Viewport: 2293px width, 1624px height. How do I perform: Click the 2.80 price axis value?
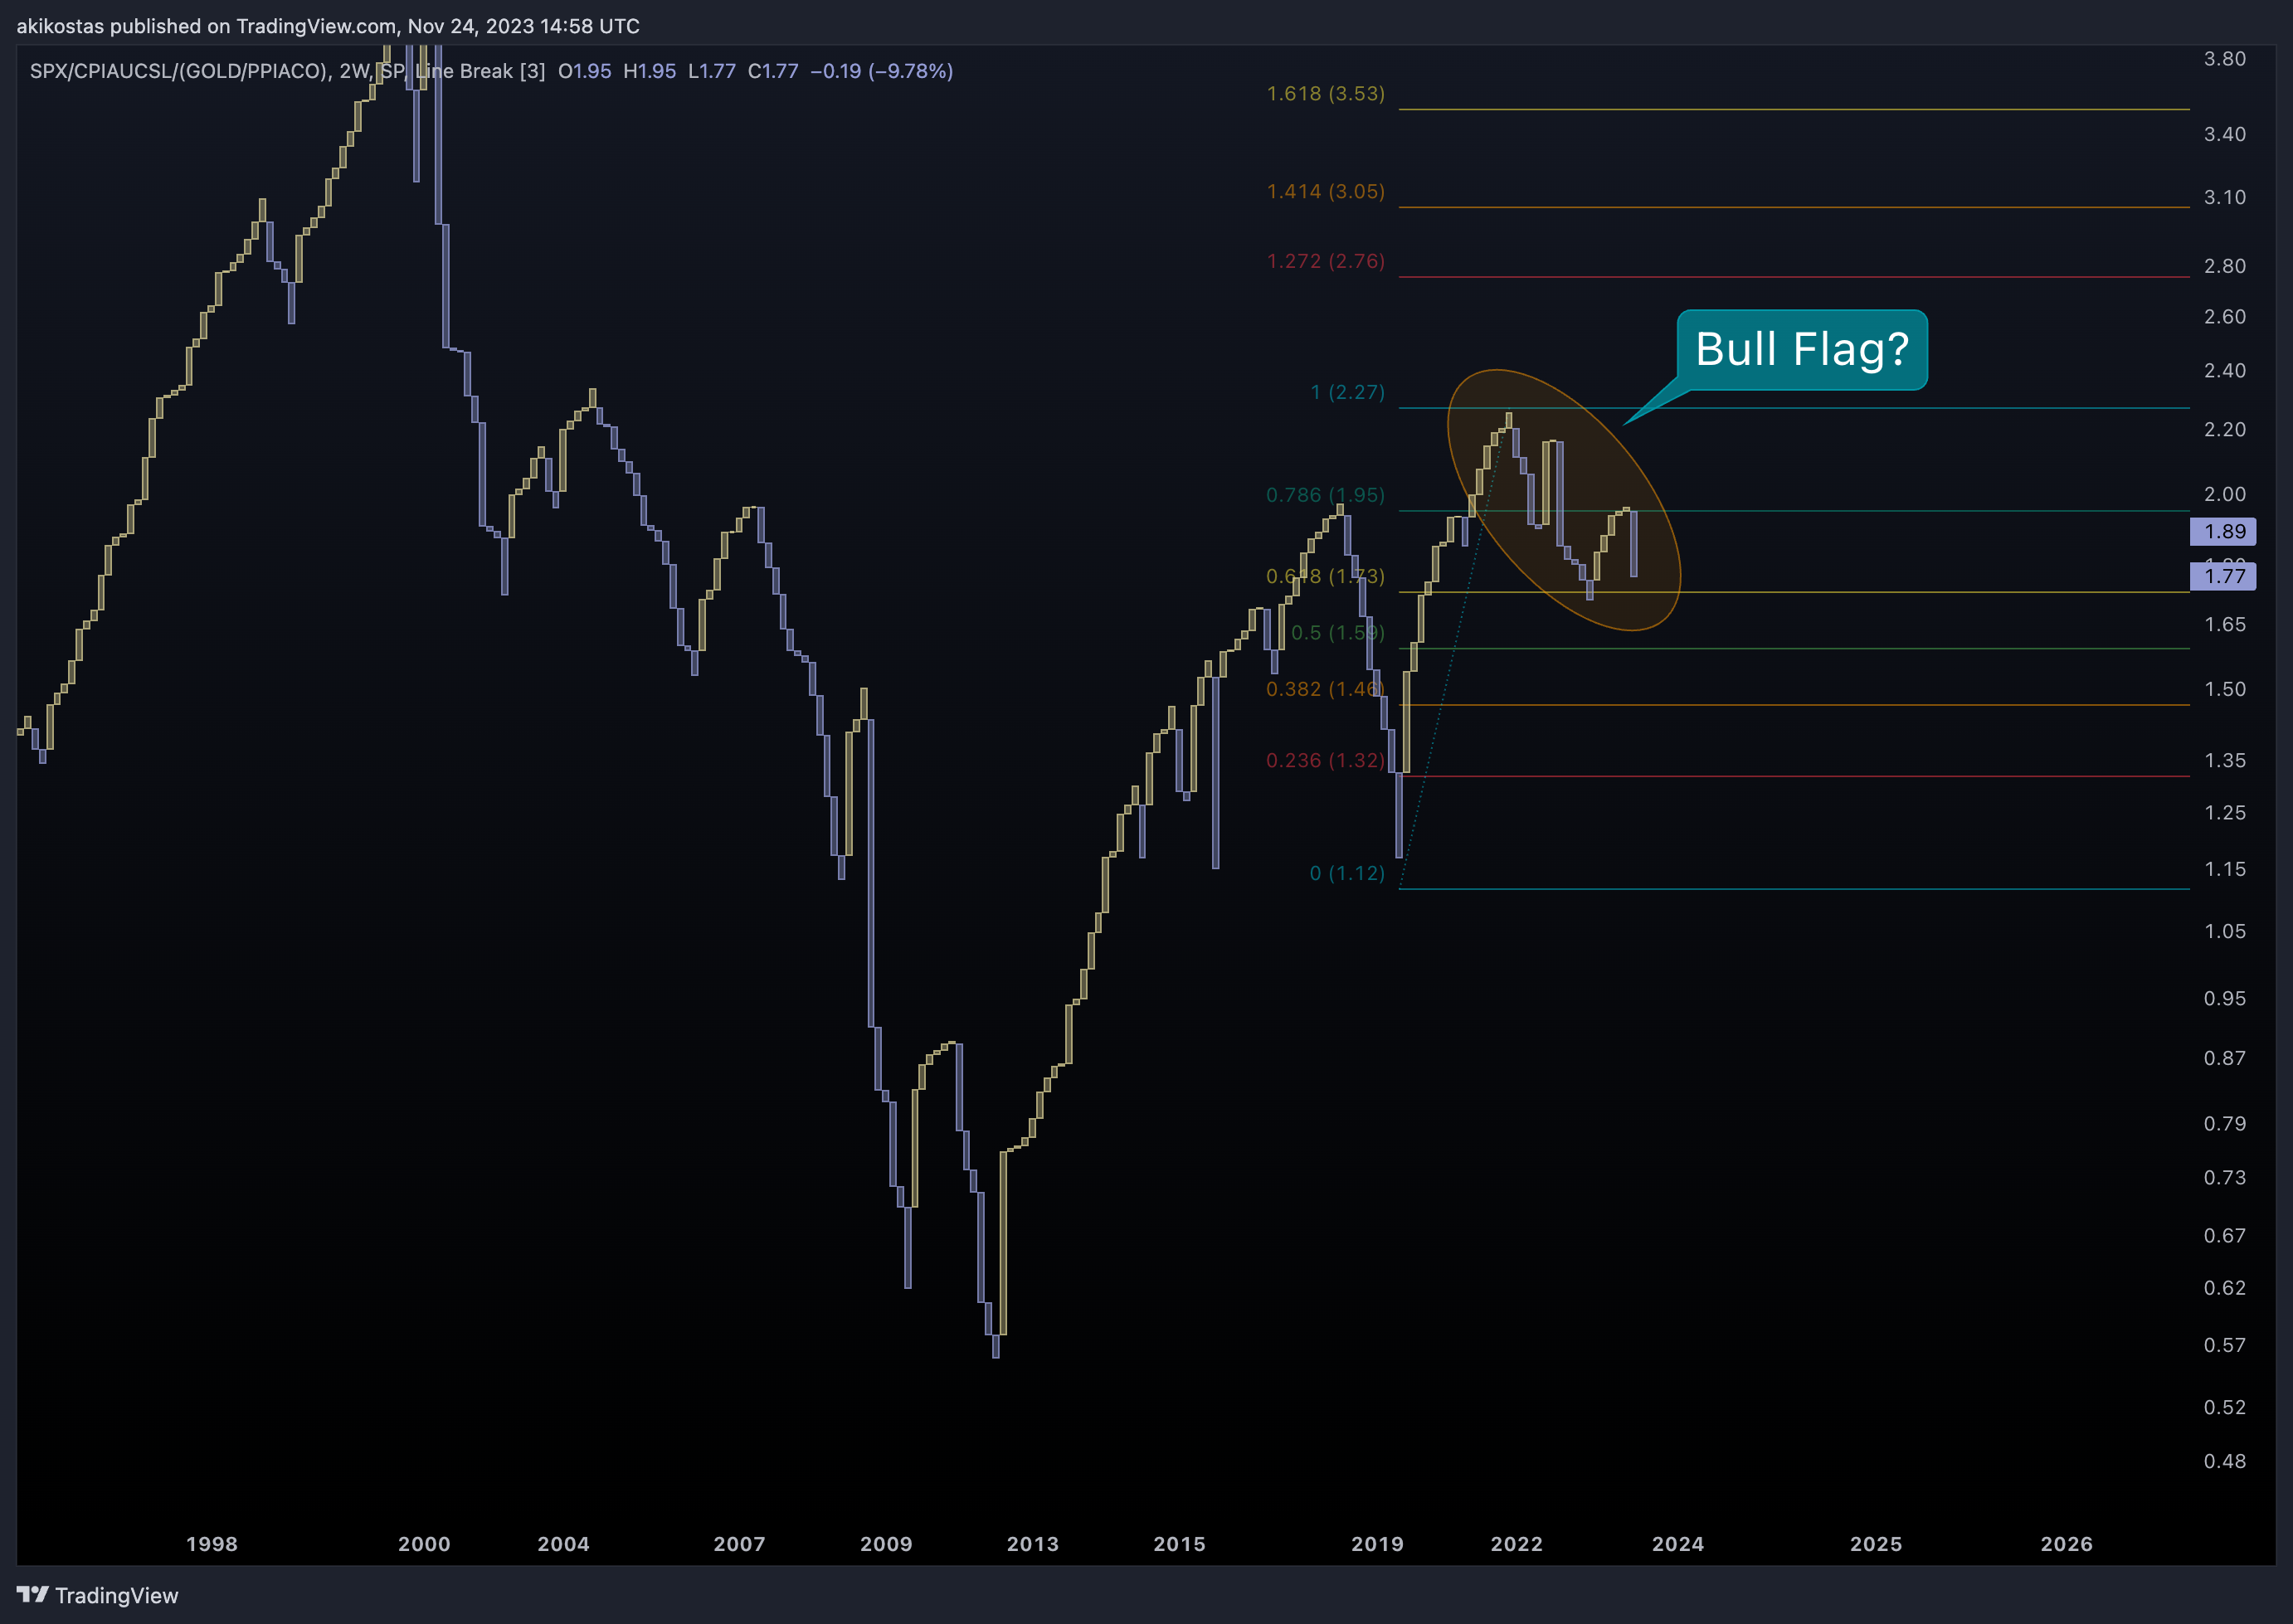click(x=2224, y=266)
